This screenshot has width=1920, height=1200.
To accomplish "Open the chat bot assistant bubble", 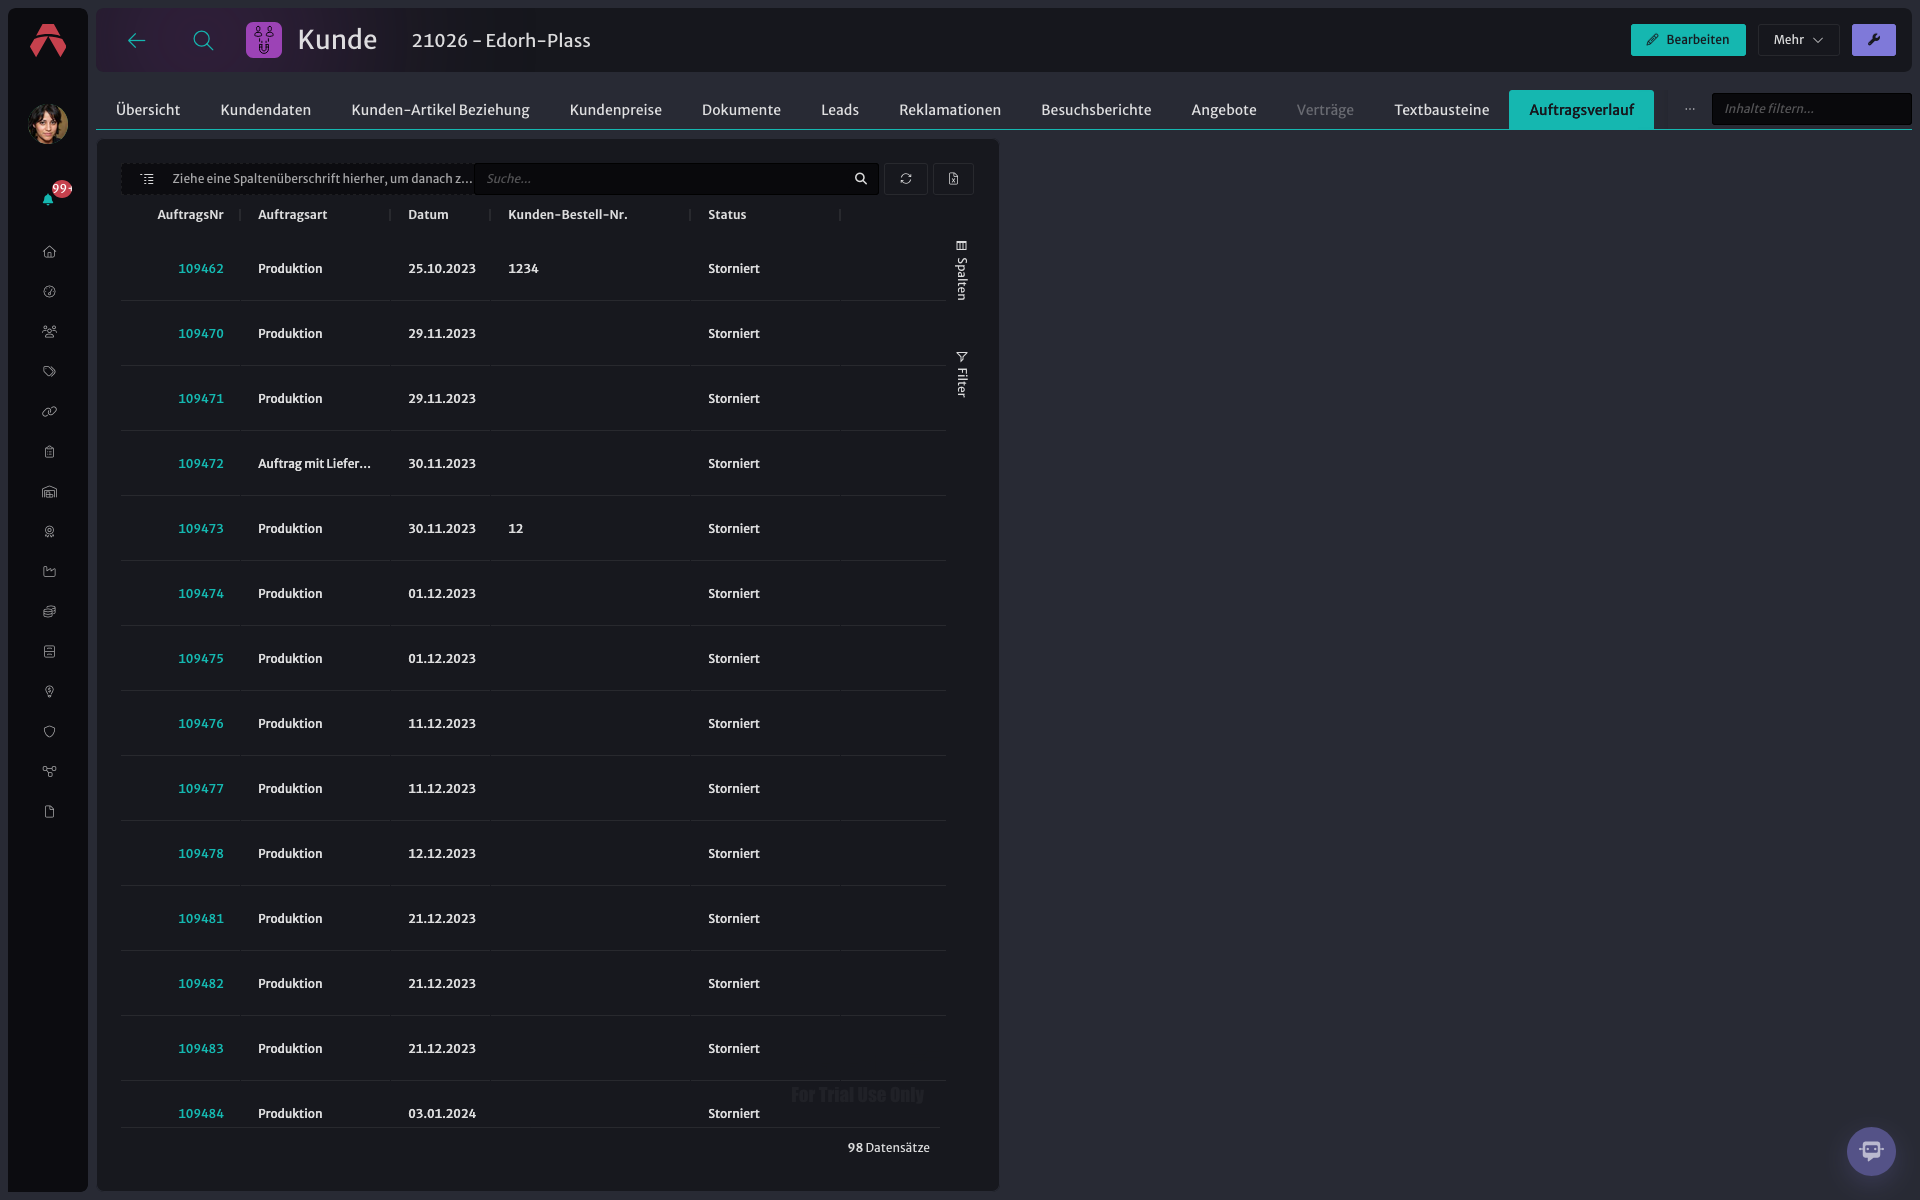I will point(1871,1151).
